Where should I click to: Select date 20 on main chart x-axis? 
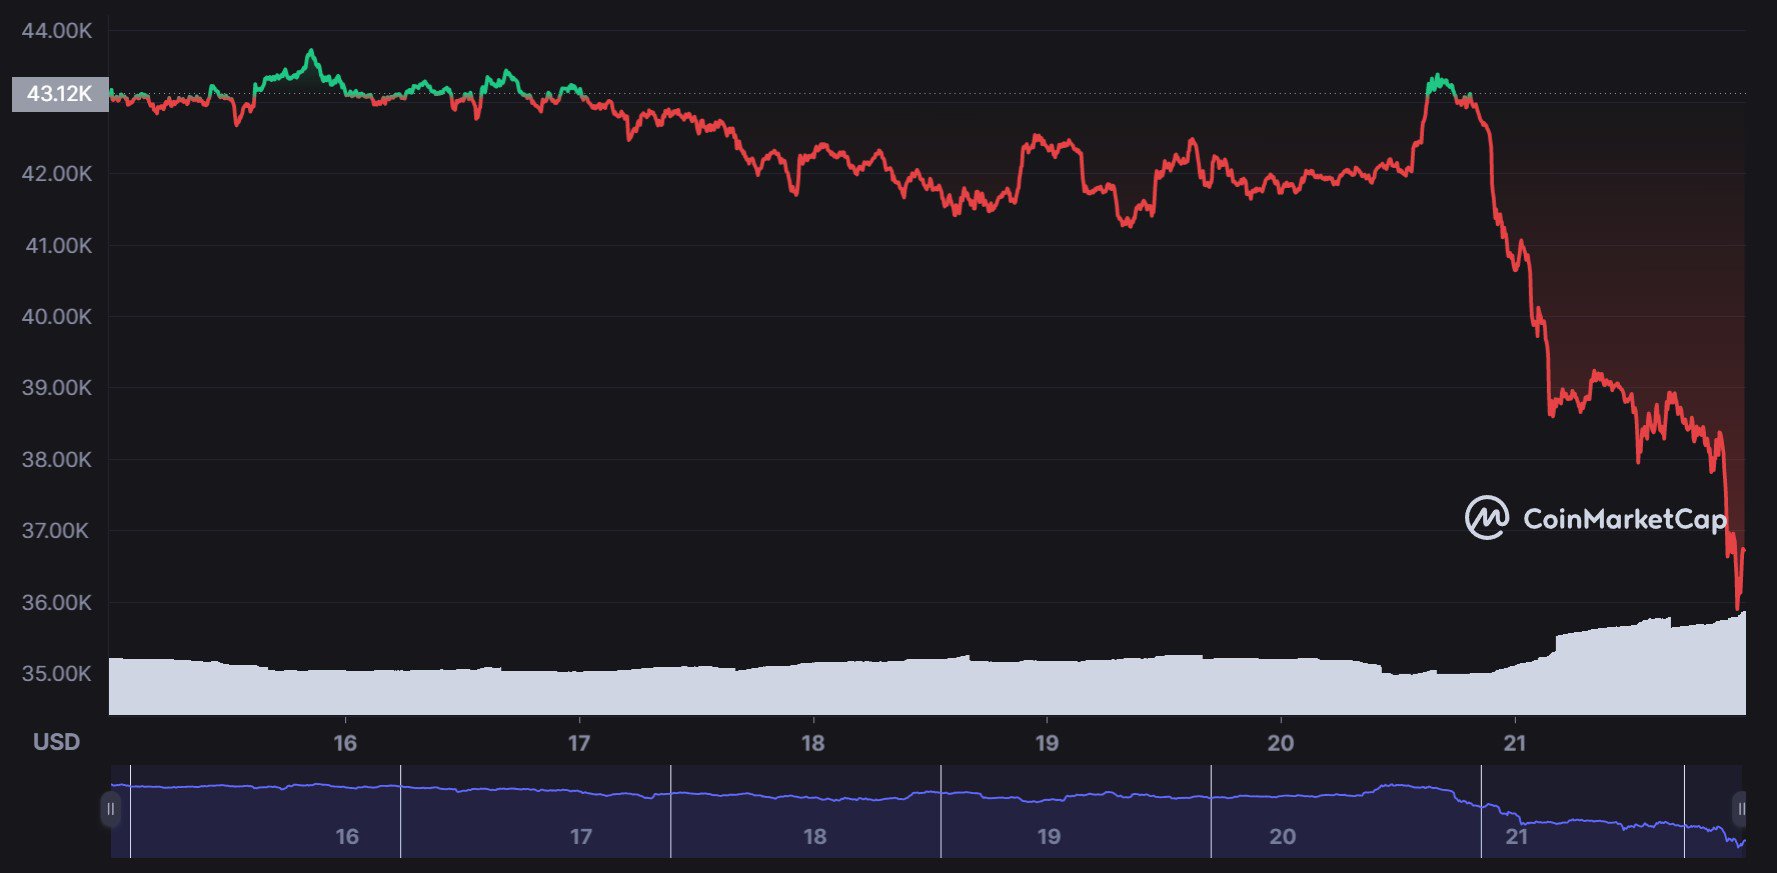1281,743
